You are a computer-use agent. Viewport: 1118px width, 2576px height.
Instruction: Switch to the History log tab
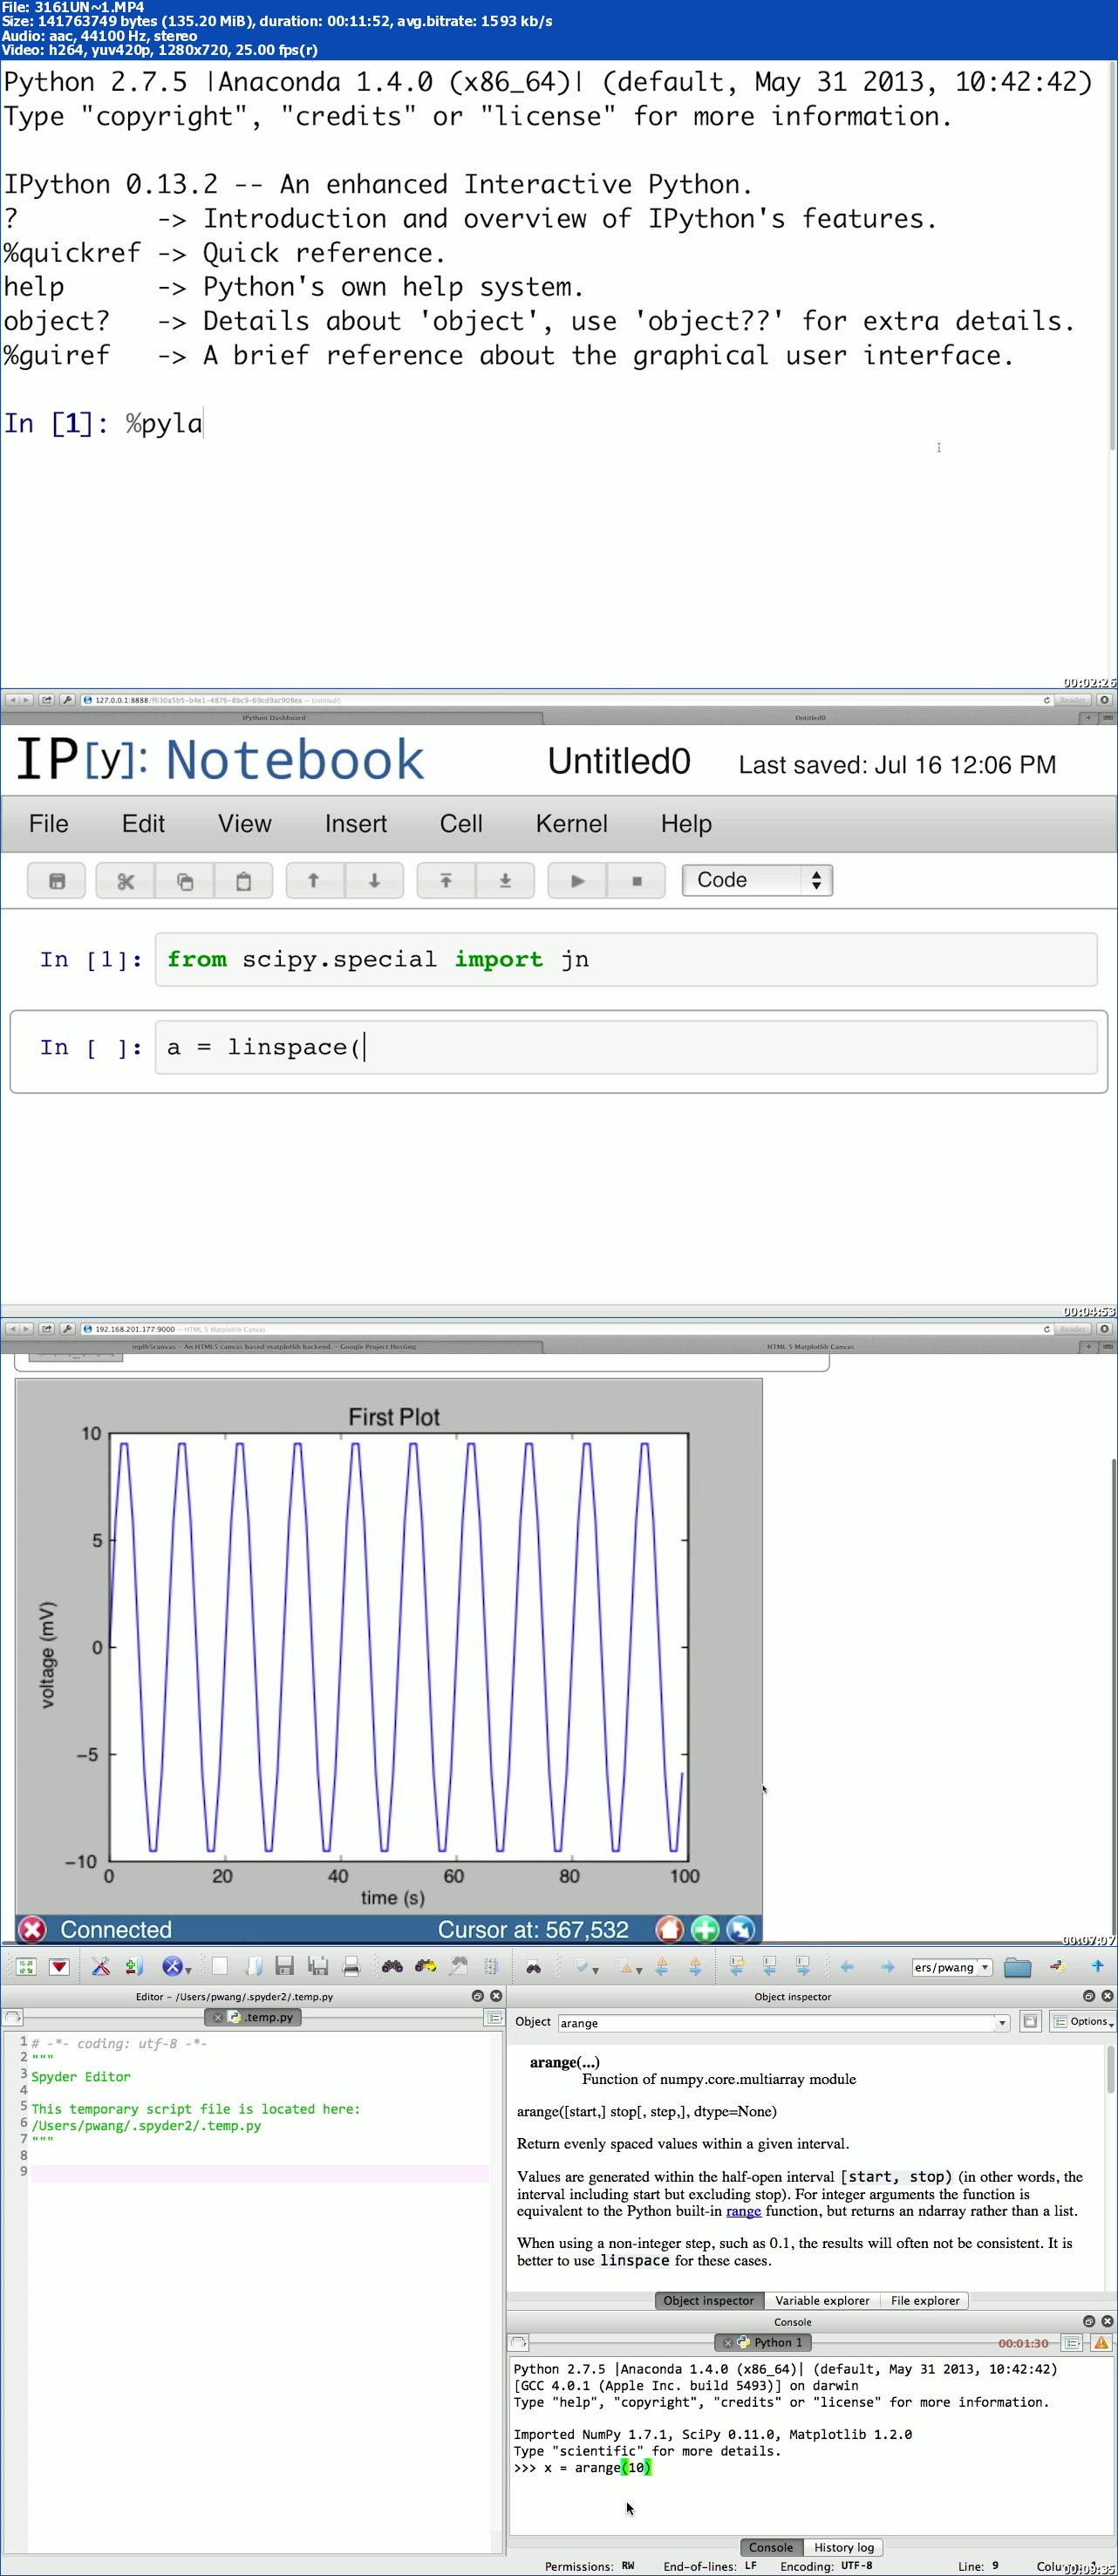click(843, 2547)
